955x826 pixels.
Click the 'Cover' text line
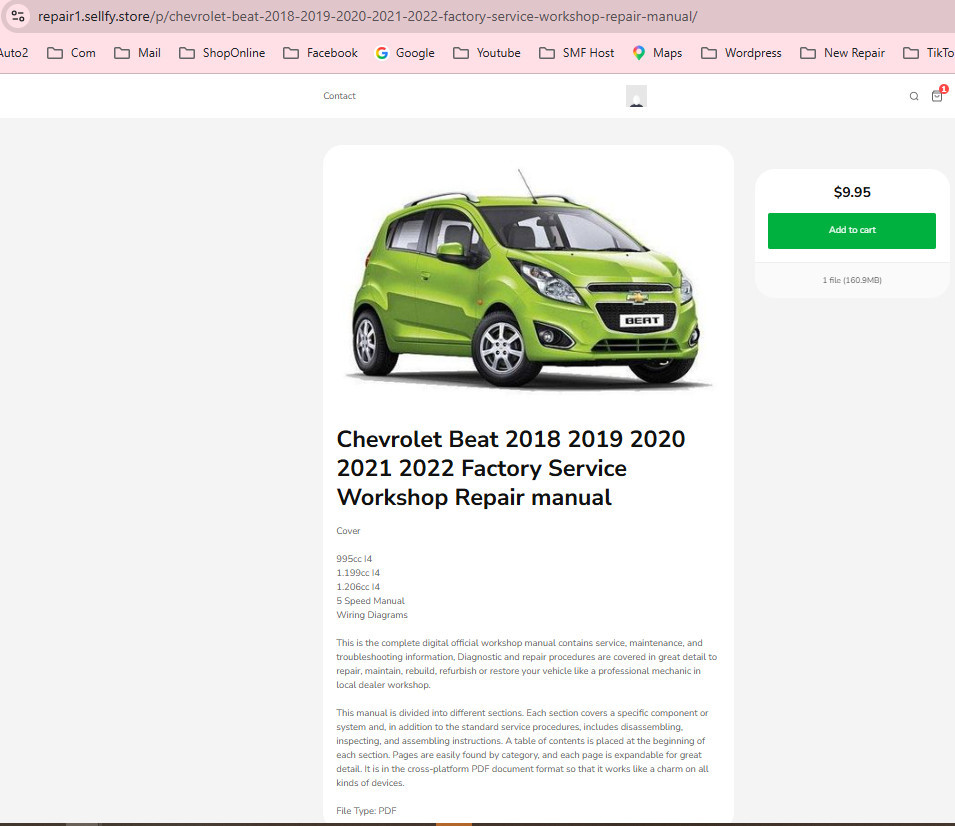348,531
